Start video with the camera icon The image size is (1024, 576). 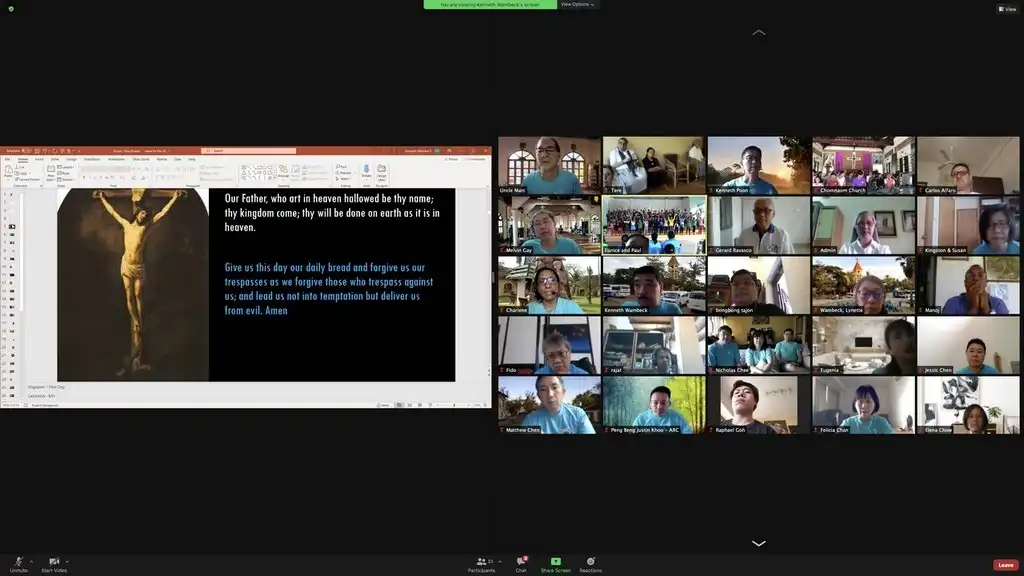click(54, 564)
